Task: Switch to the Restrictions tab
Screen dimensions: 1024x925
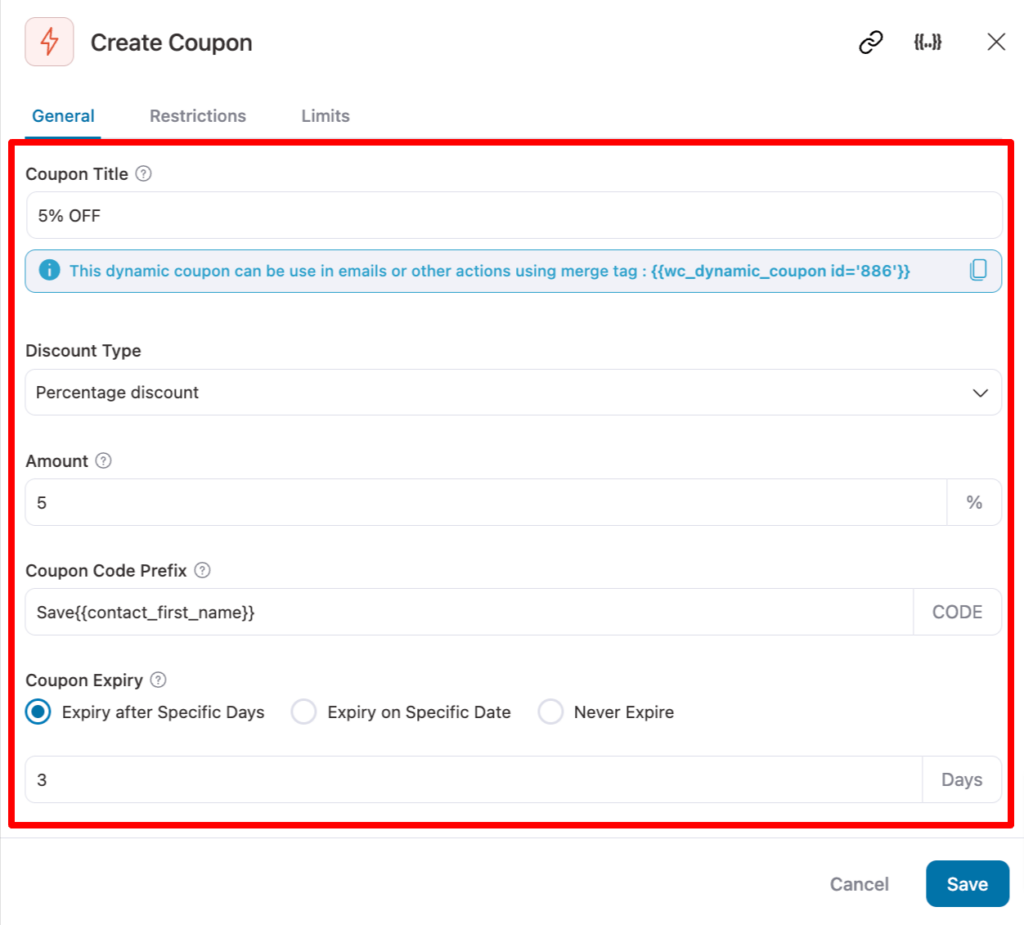Action: click(x=197, y=116)
